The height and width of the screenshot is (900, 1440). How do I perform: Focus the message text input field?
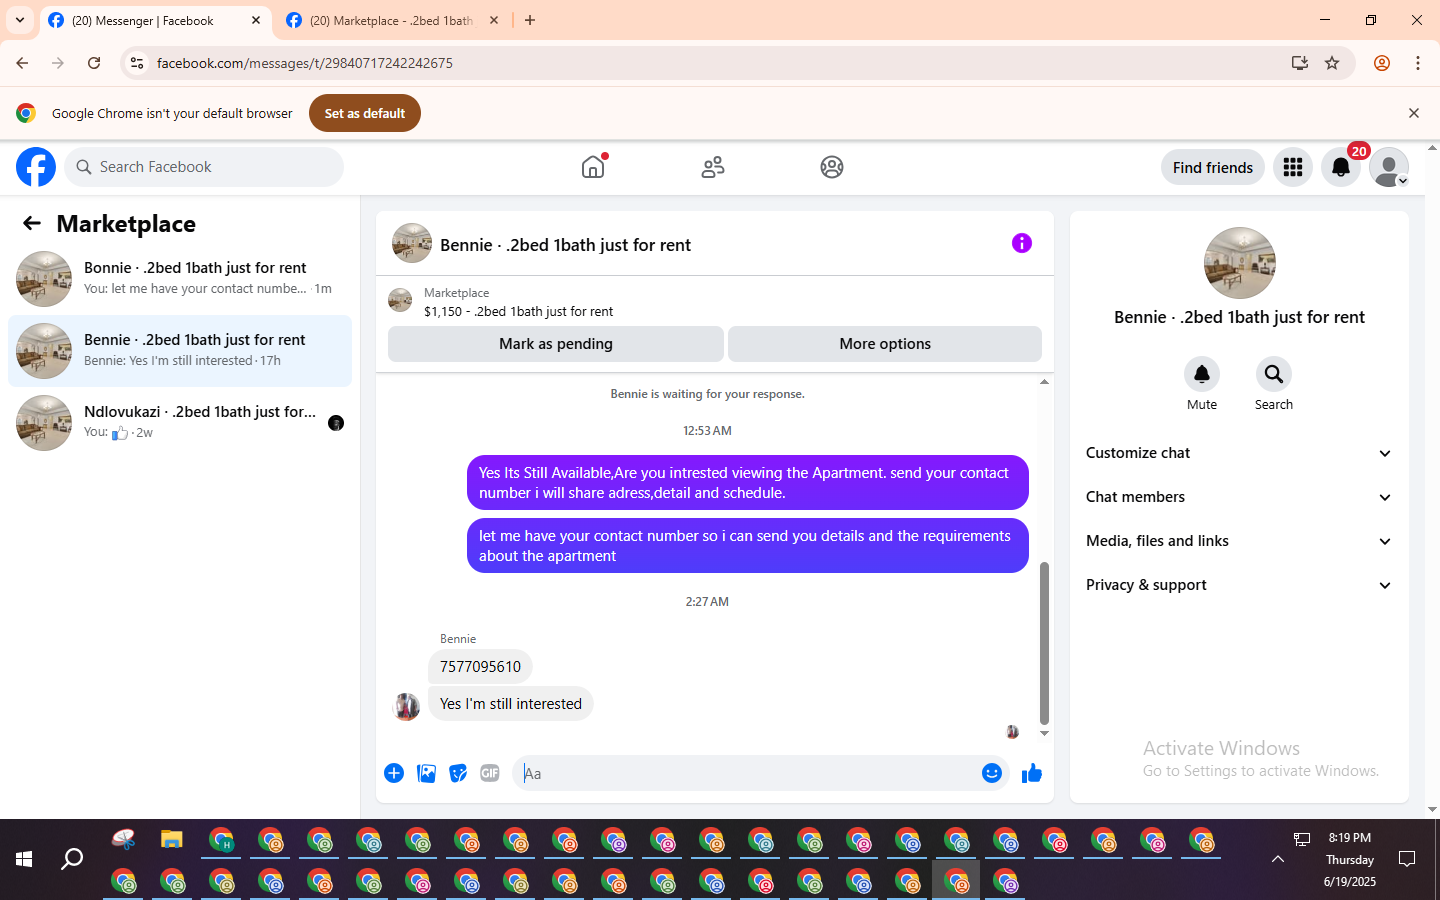[750, 773]
